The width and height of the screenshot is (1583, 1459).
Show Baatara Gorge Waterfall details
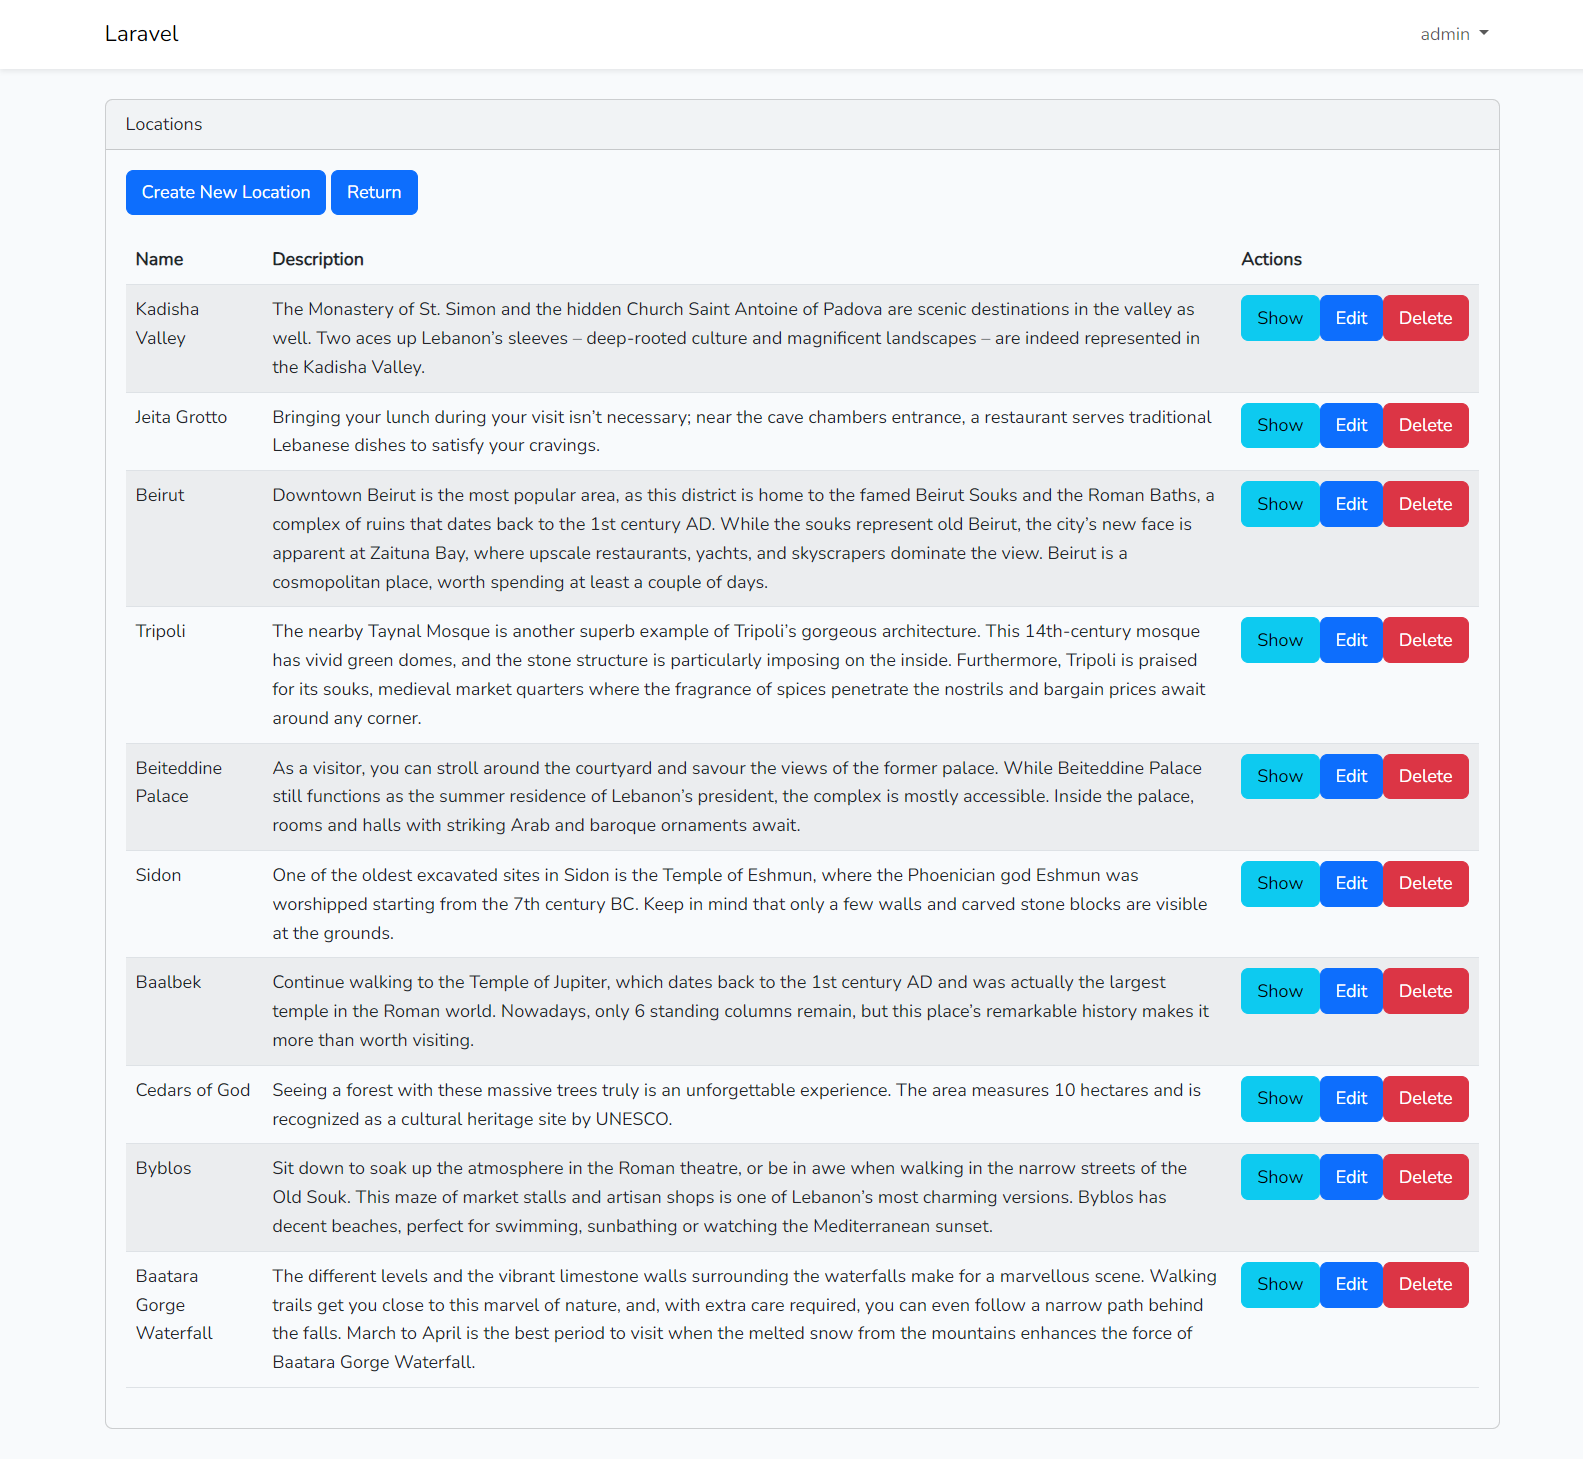coord(1279,1284)
